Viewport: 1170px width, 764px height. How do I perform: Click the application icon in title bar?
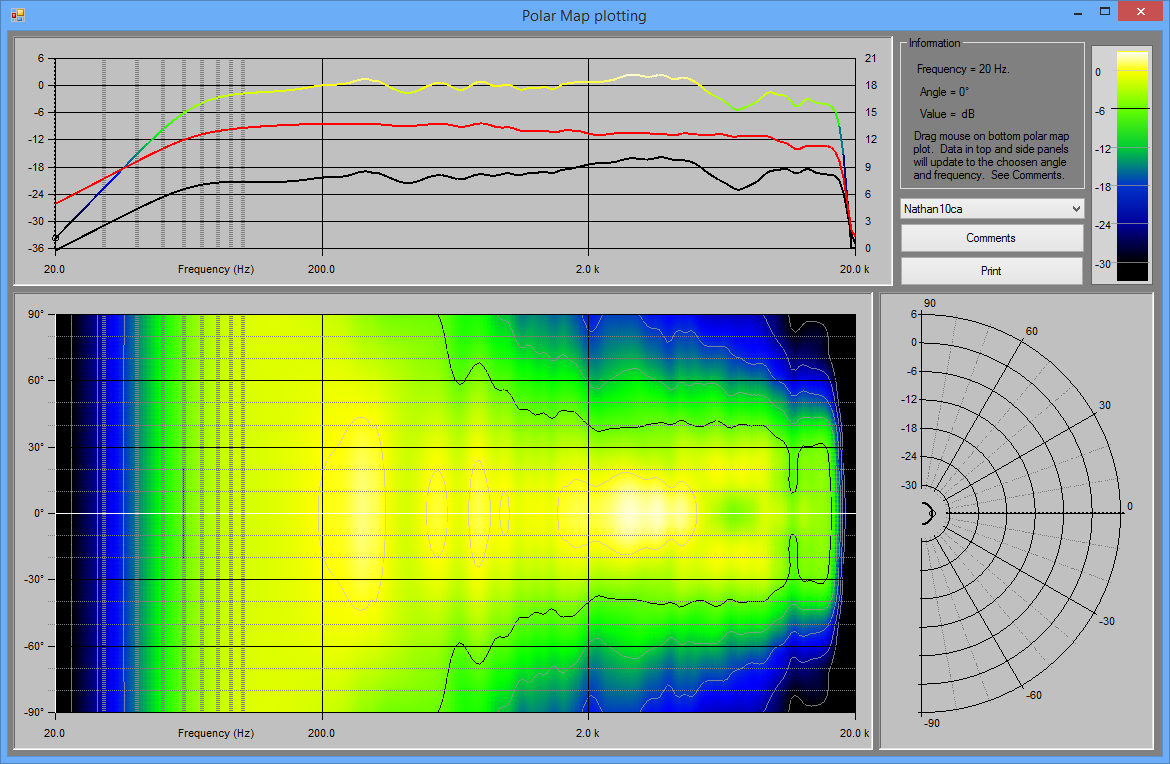pos(18,15)
